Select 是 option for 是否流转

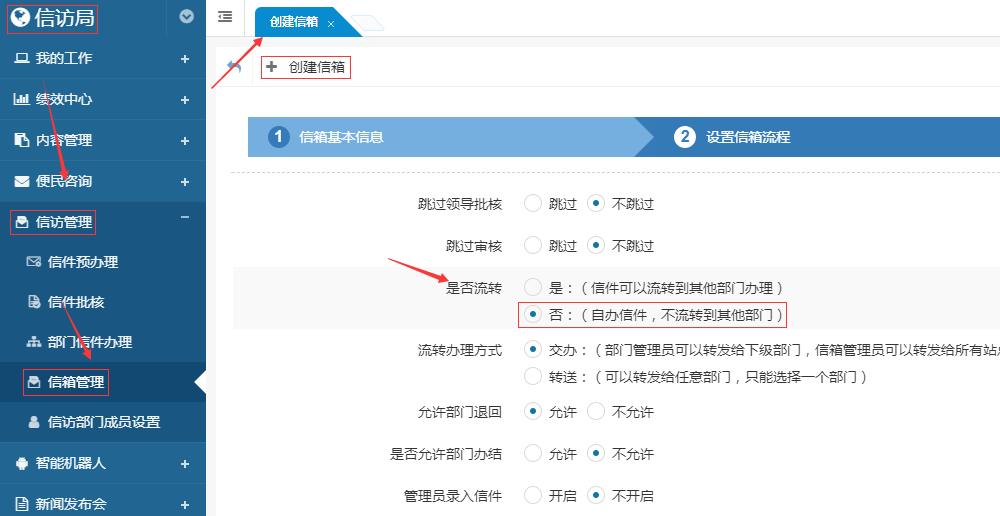pos(533,287)
